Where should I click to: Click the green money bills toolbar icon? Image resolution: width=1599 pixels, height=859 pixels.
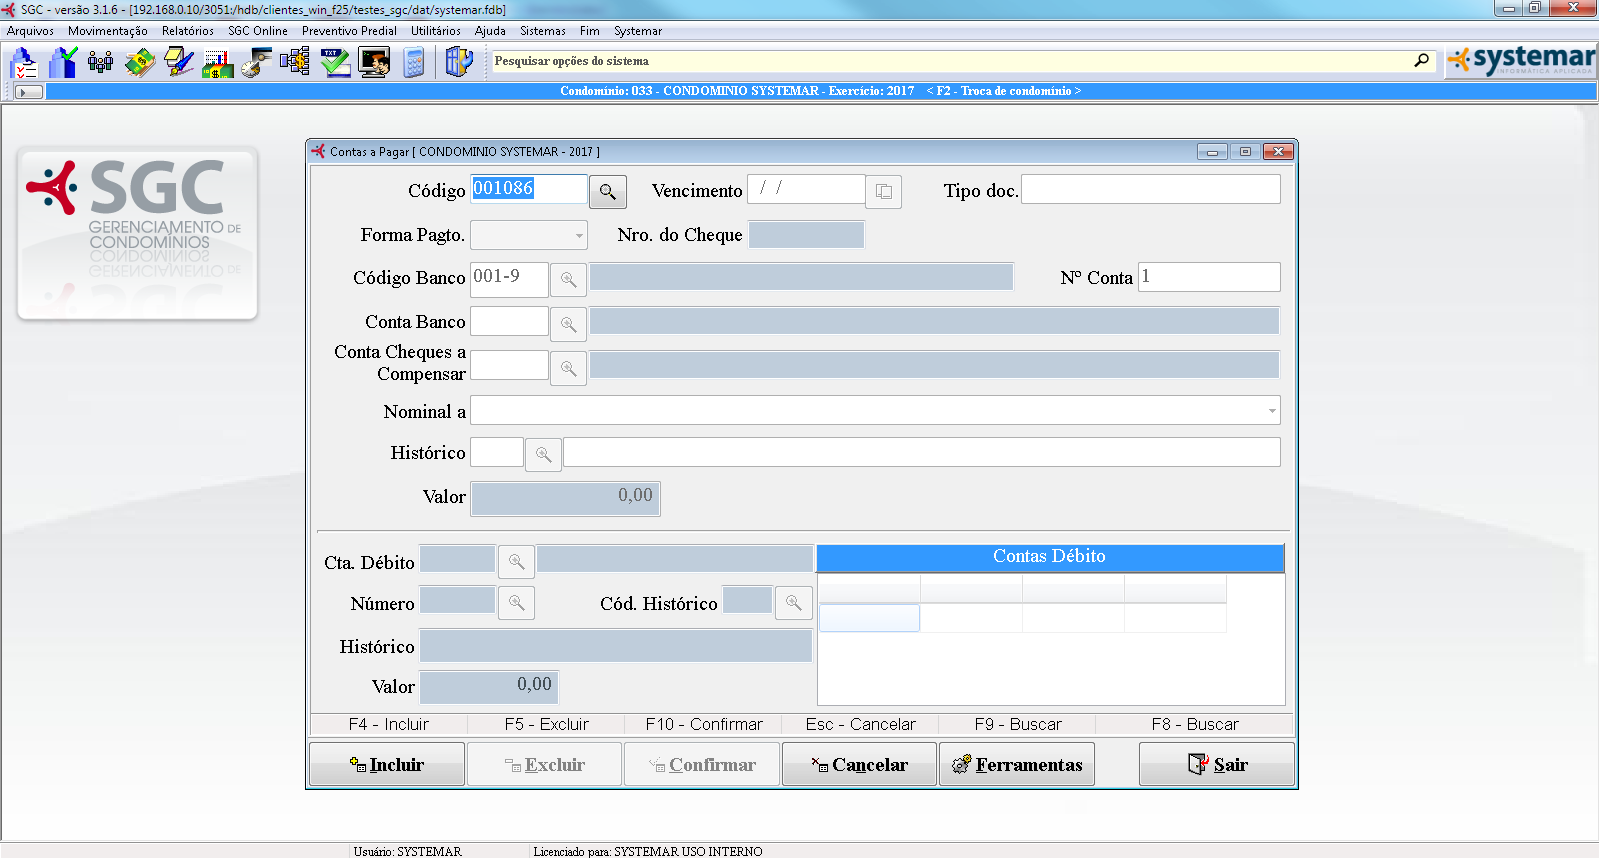click(x=139, y=63)
